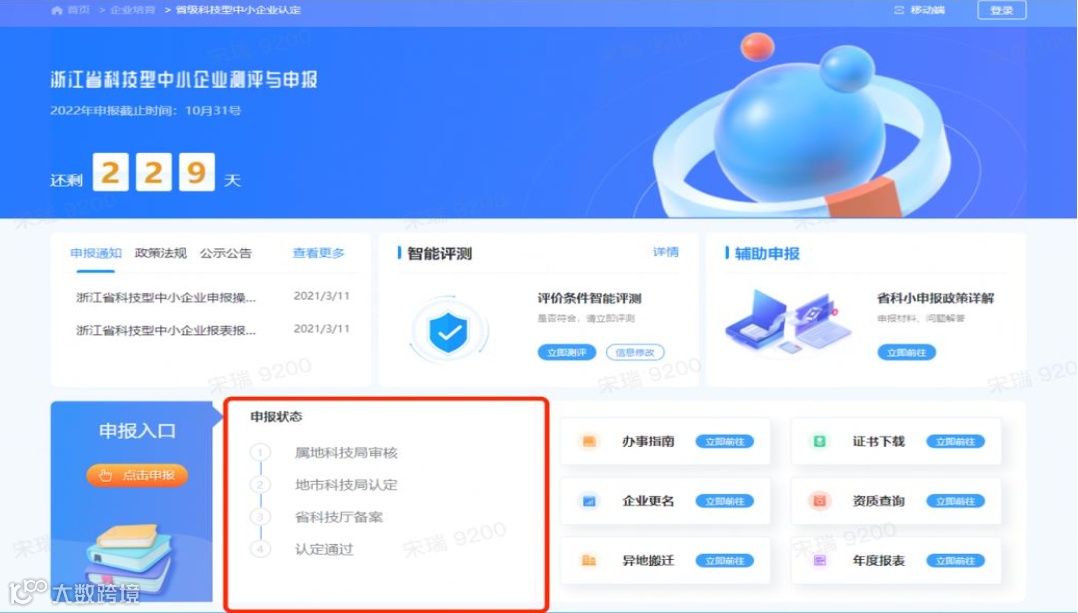Switch to the 政策法规 tab

click(x=161, y=253)
